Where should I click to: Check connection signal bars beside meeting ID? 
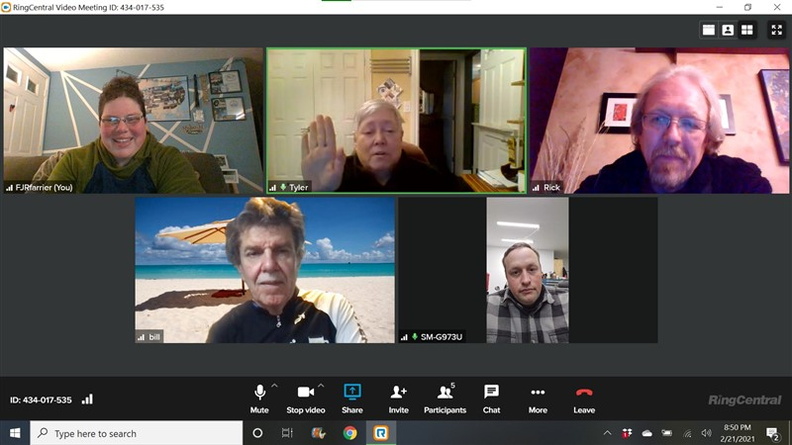(87, 400)
